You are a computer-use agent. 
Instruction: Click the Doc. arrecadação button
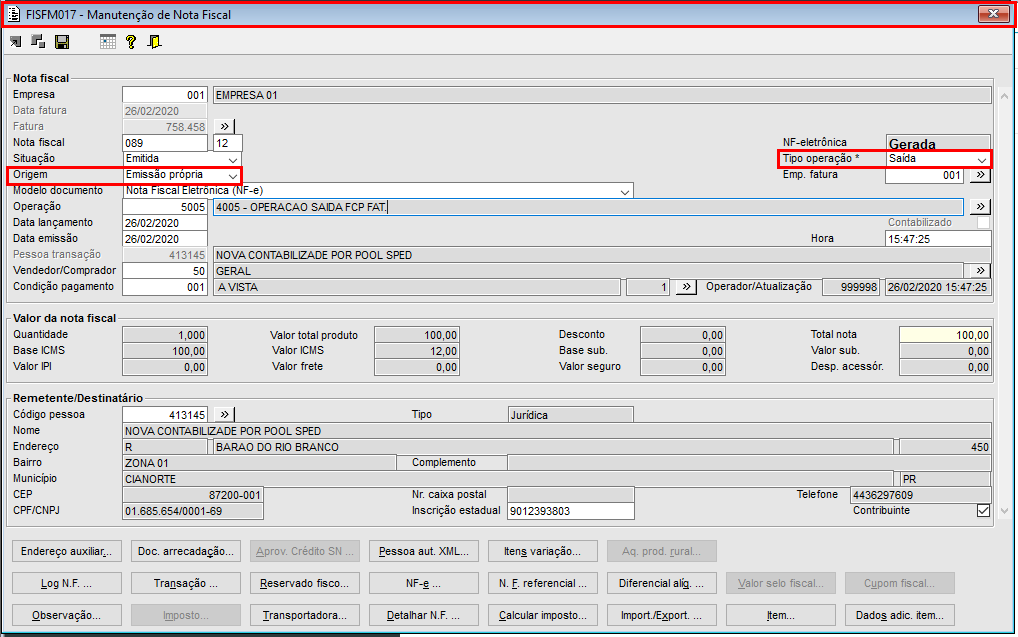click(186, 551)
